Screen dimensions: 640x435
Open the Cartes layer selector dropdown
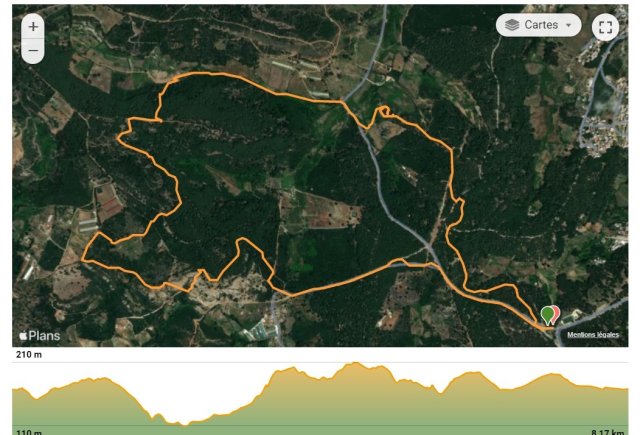538,25
